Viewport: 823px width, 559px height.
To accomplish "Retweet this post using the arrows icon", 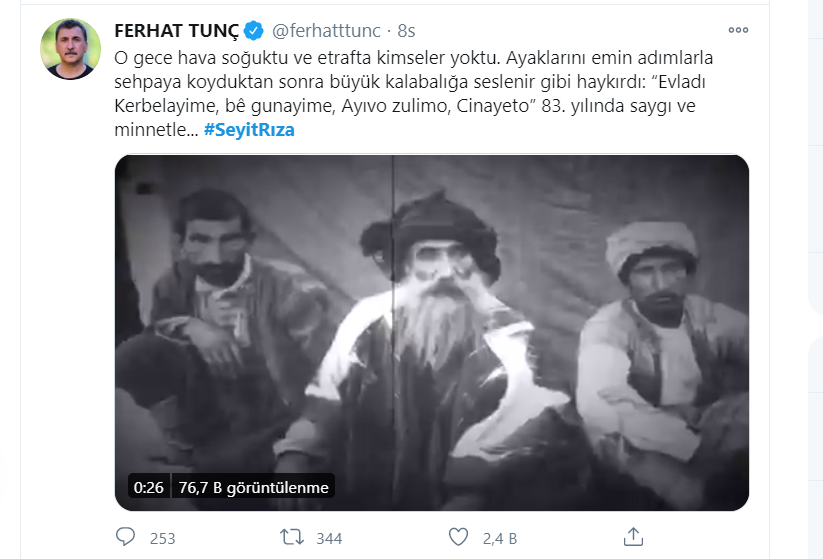I will [292, 537].
